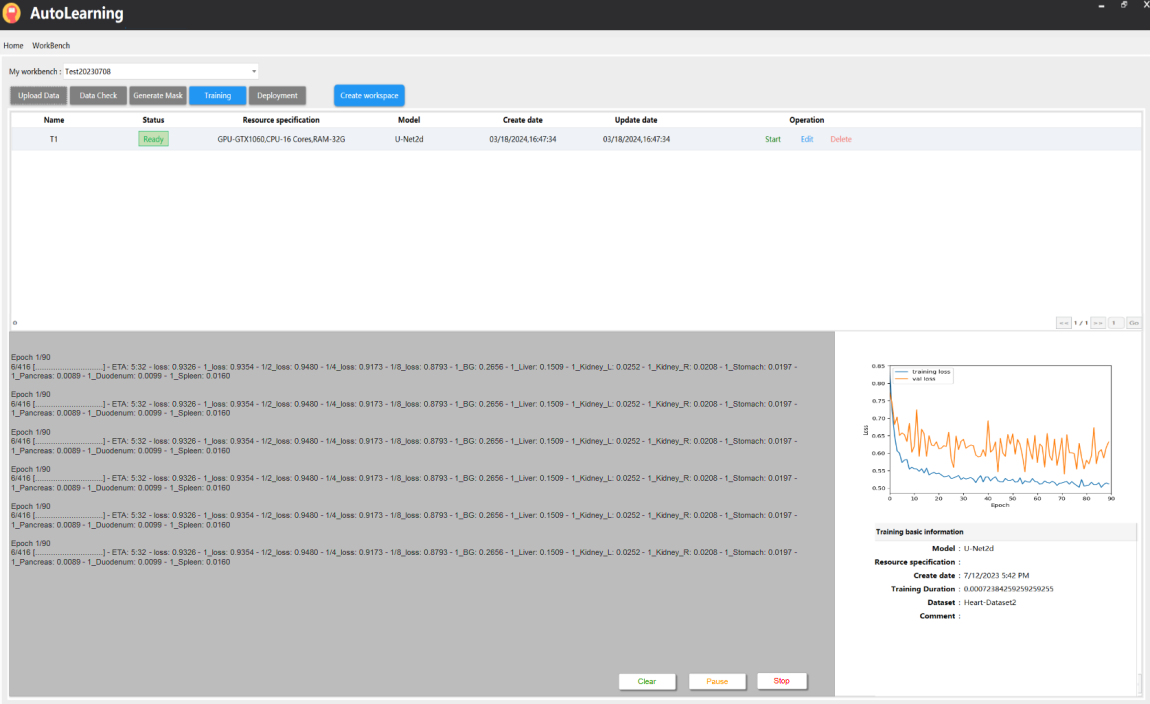Restore the AutoLearning window size

pos(1124,5)
